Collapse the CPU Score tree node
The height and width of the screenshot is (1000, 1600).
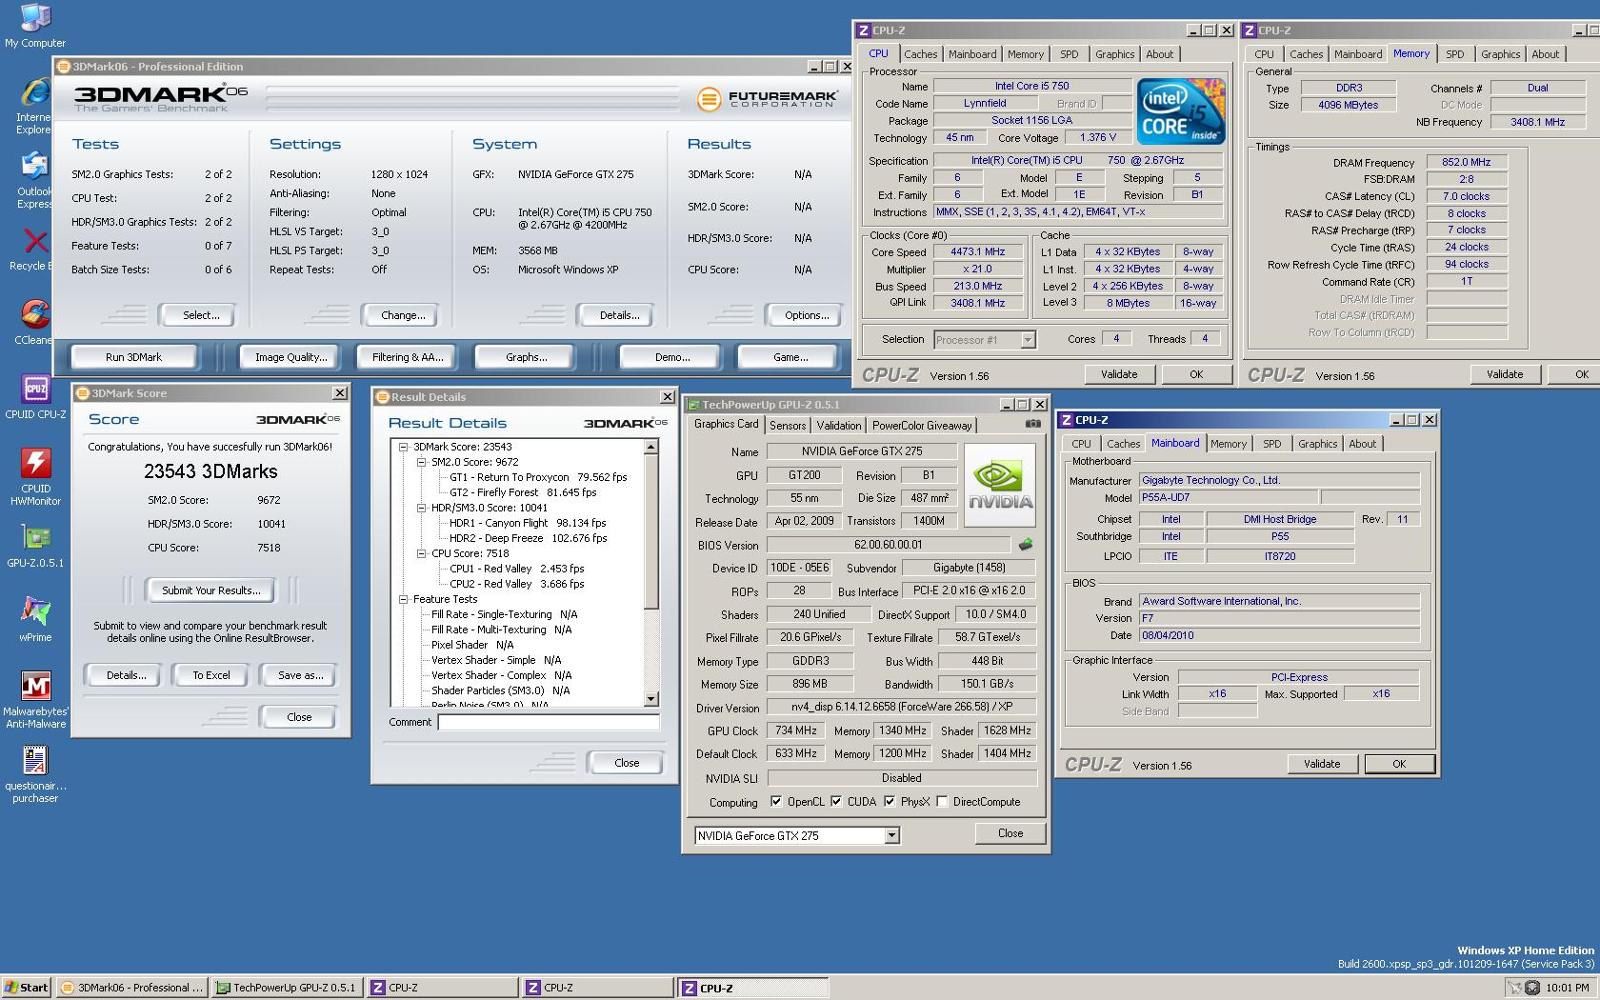[x=421, y=553]
